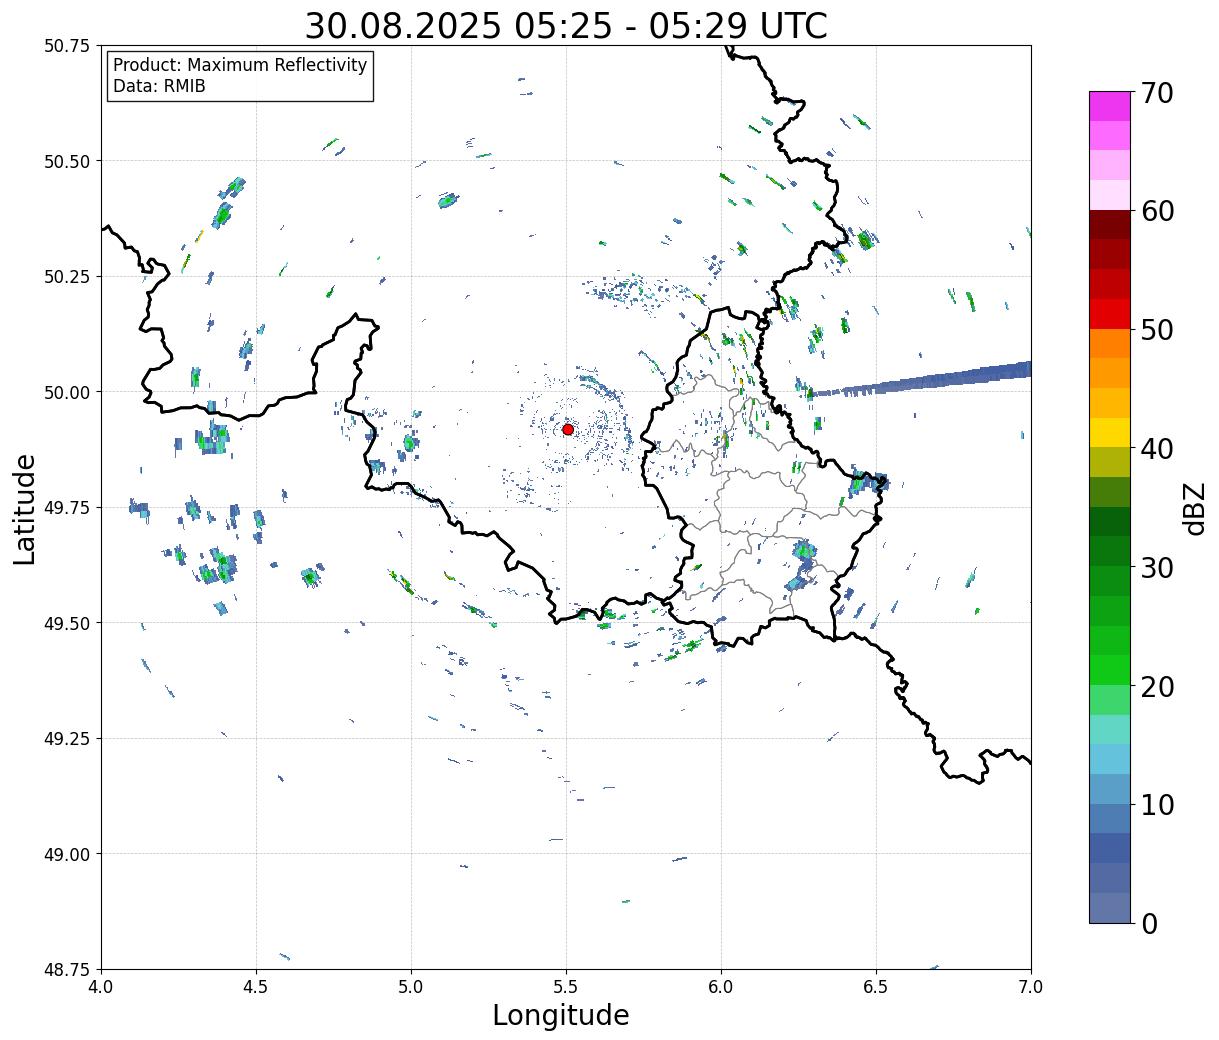Click the yellow swatch just above 40
This screenshot has width=1219, height=1040.
pos(1110,432)
